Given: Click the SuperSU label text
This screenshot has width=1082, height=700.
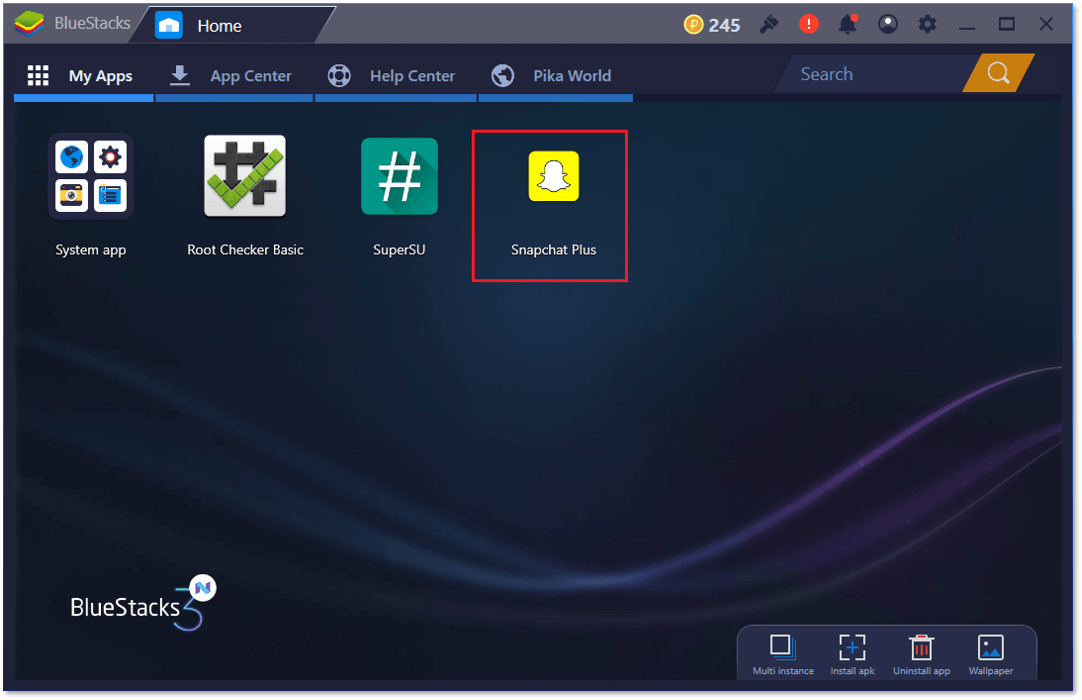Looking at the screenshot, I should (400, 250).
